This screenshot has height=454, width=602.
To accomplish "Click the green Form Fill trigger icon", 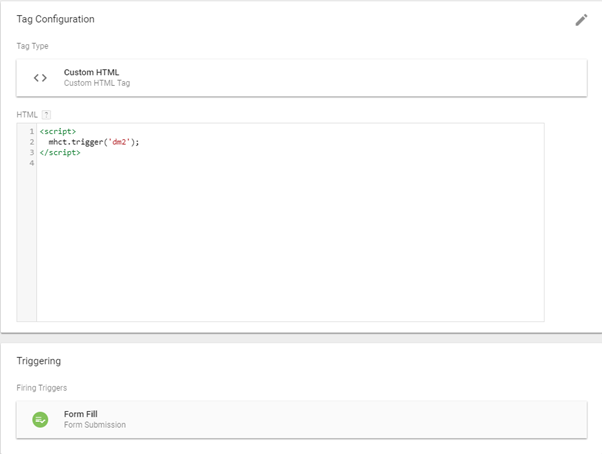I will (x=40, y=419).
